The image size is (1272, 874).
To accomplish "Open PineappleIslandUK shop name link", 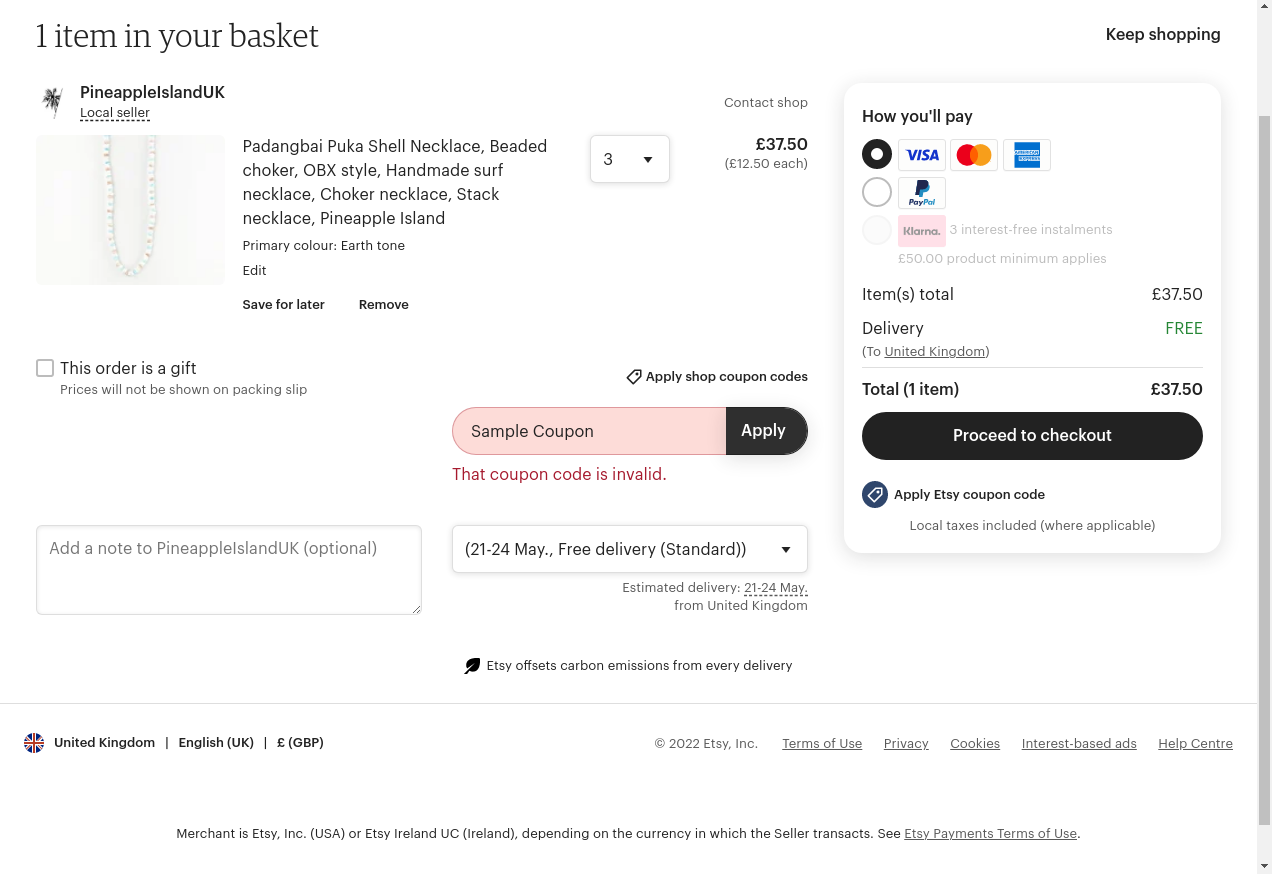I will [x=152, y=92].
